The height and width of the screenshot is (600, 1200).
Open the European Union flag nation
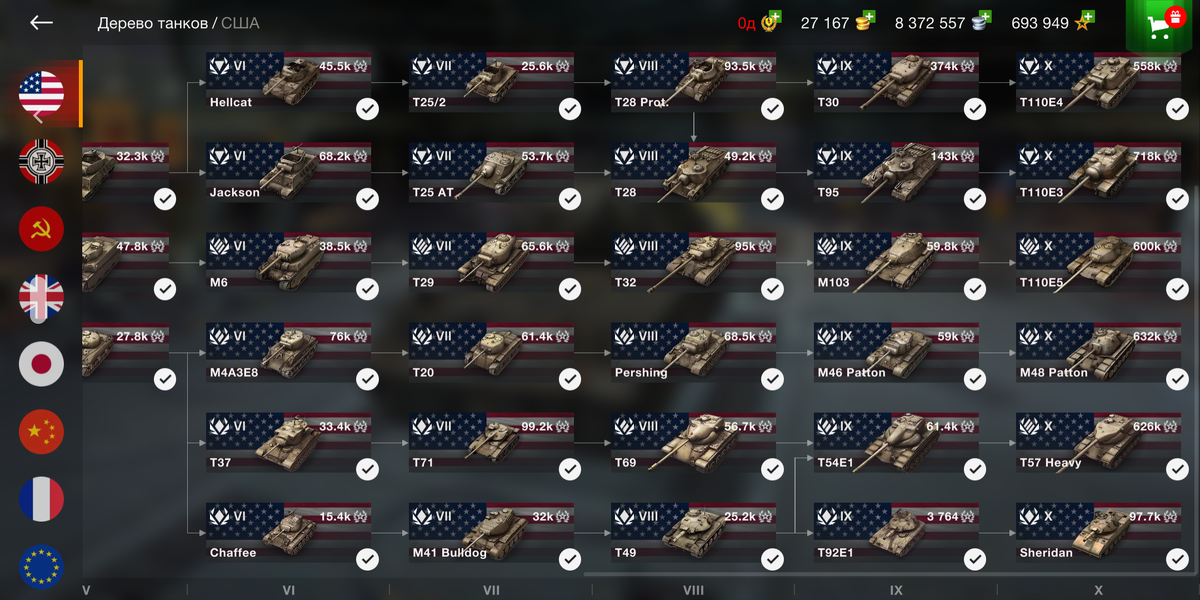[x=41, y=566]
